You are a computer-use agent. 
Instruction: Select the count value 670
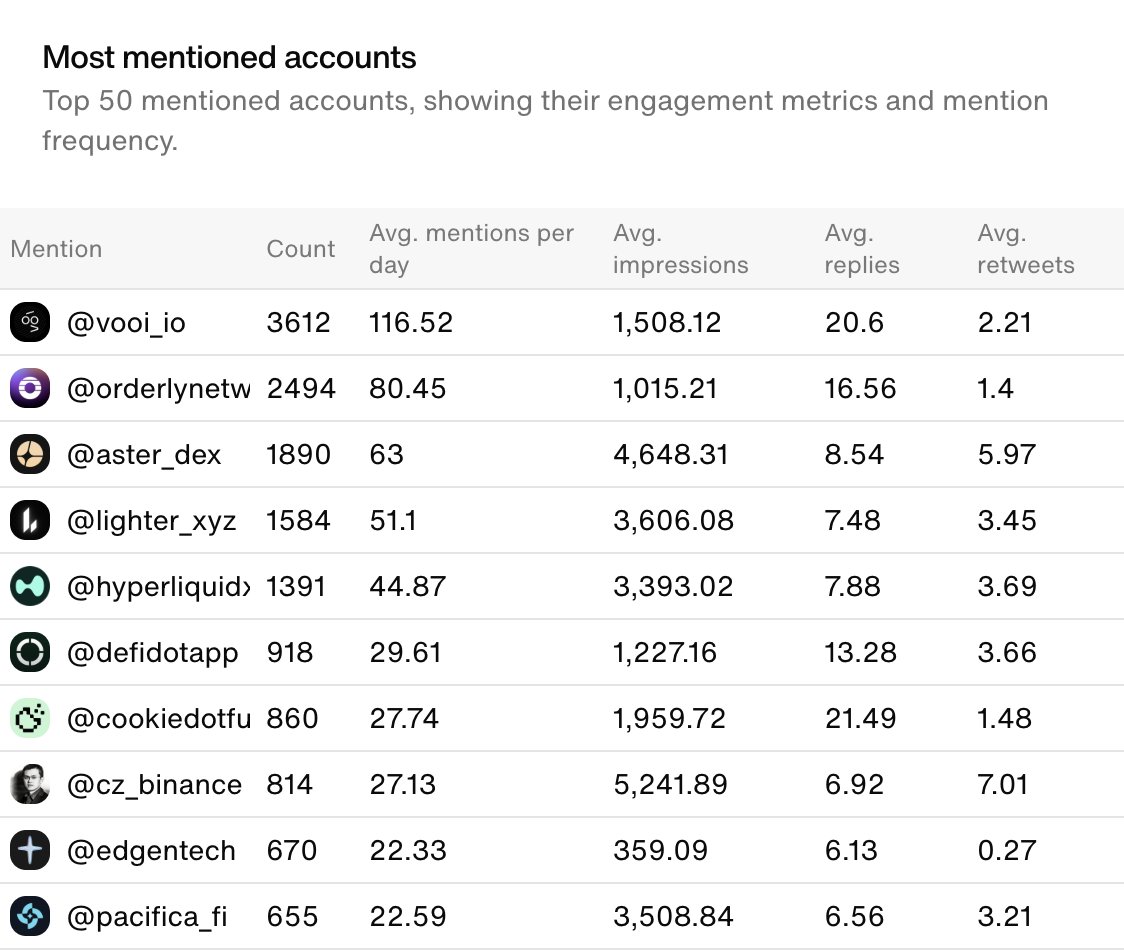292,850
